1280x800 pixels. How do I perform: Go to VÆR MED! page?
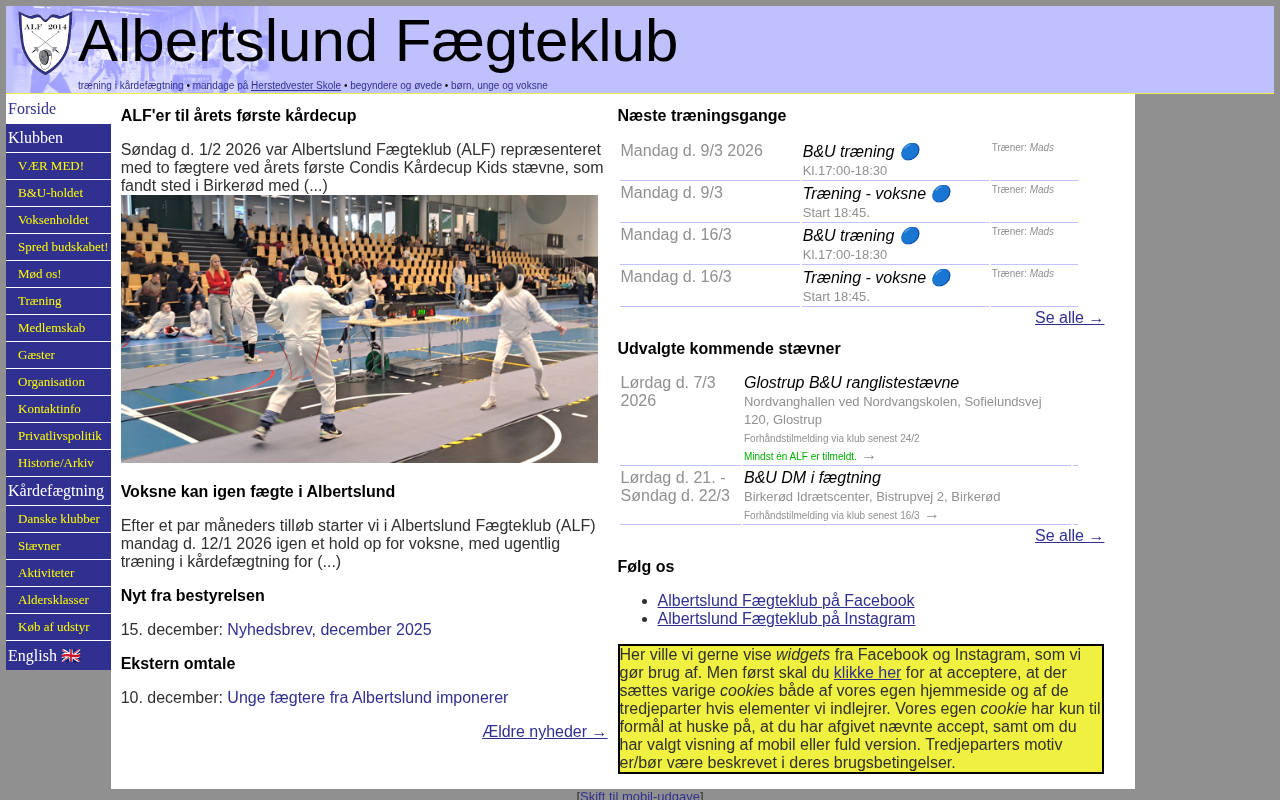click(58, 166)
